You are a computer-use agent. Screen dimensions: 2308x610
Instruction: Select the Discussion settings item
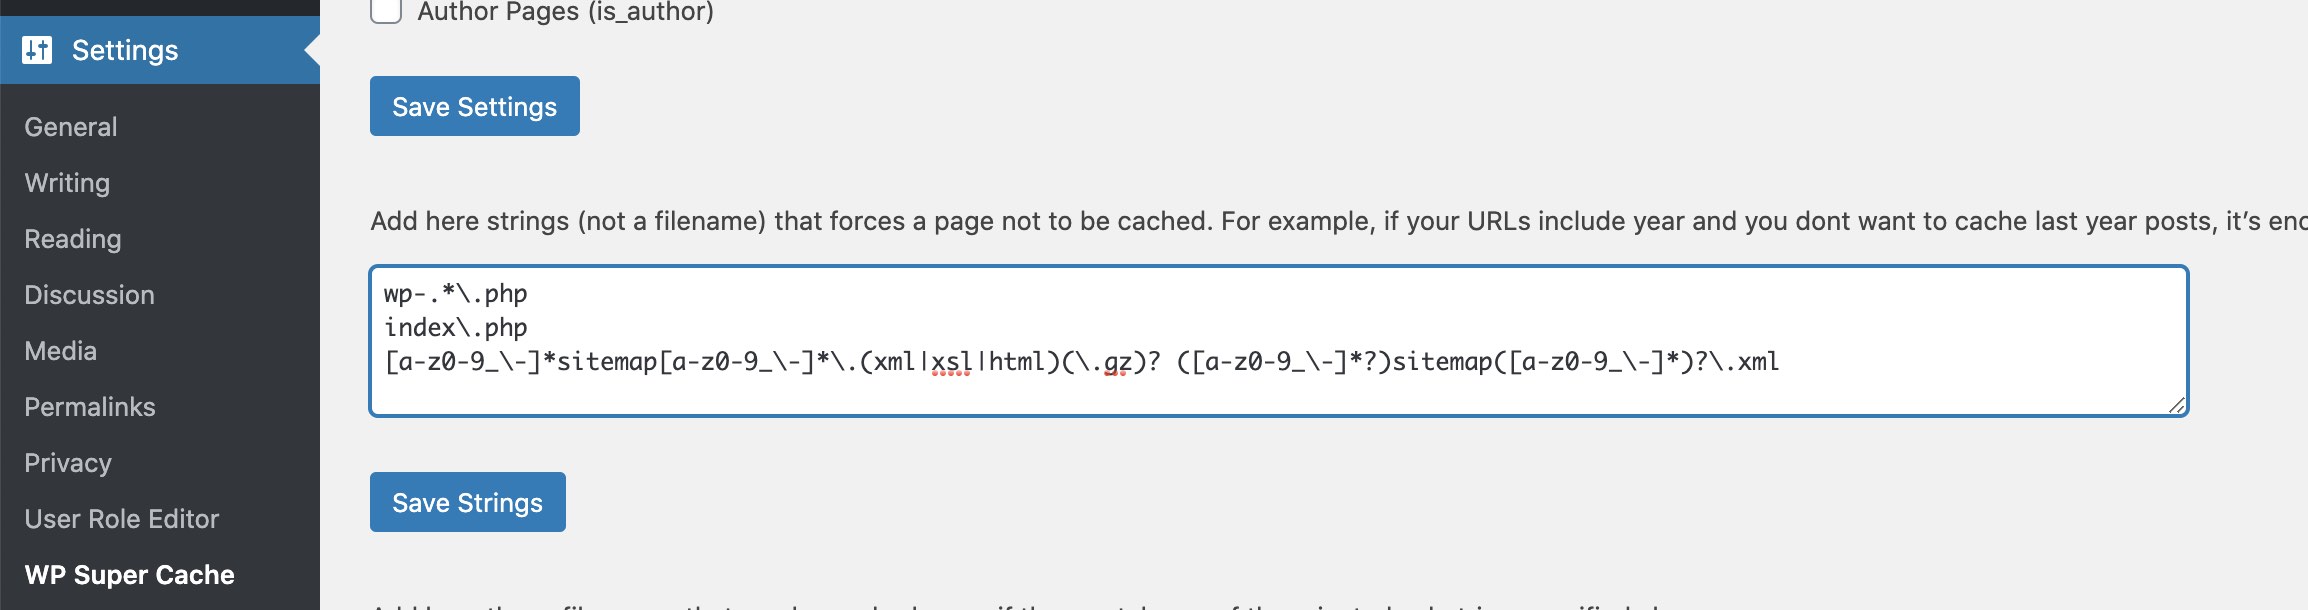coord(89,295)
